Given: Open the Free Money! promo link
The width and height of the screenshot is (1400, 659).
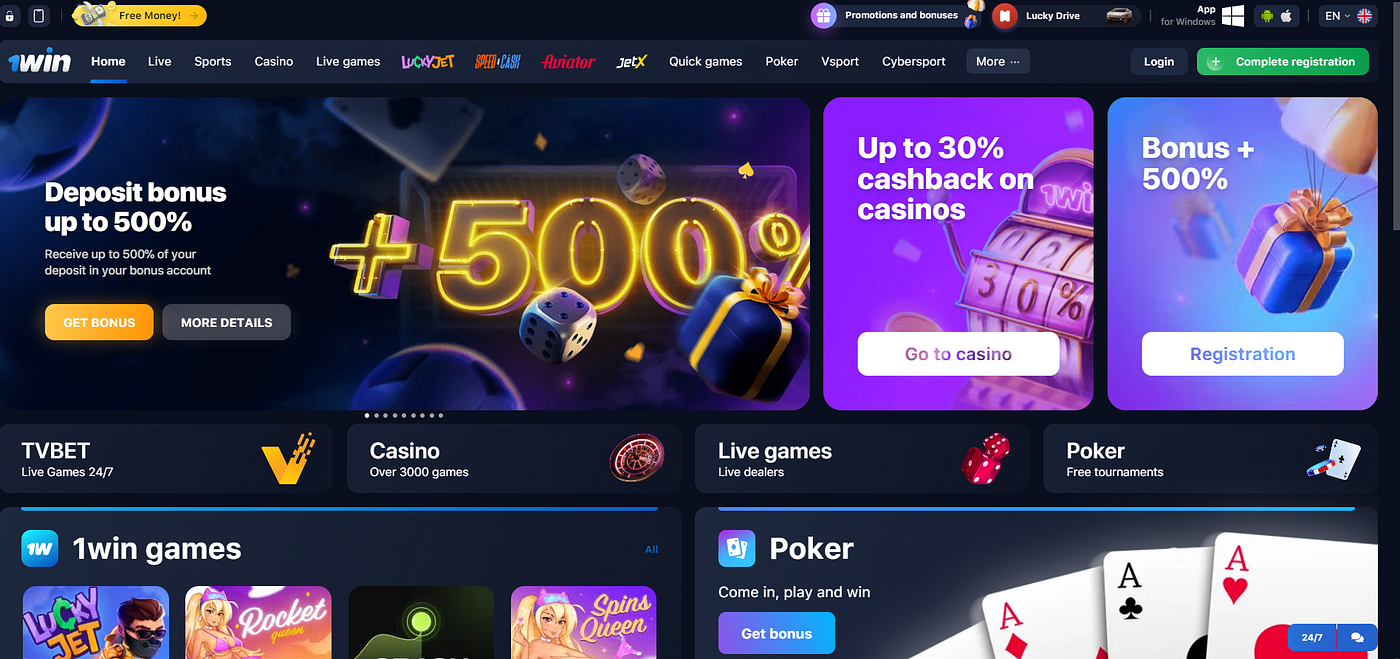Looking at the screenshot, I should 140,15.
